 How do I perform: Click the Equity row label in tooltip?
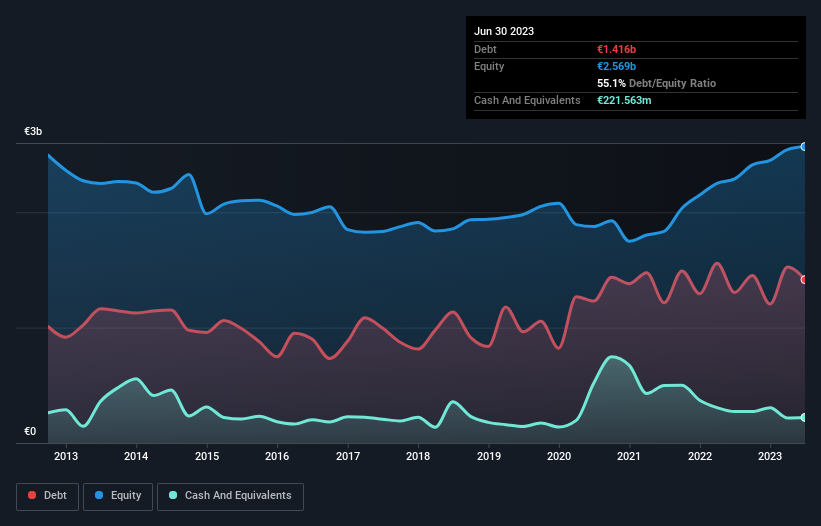tap(489, 66)
